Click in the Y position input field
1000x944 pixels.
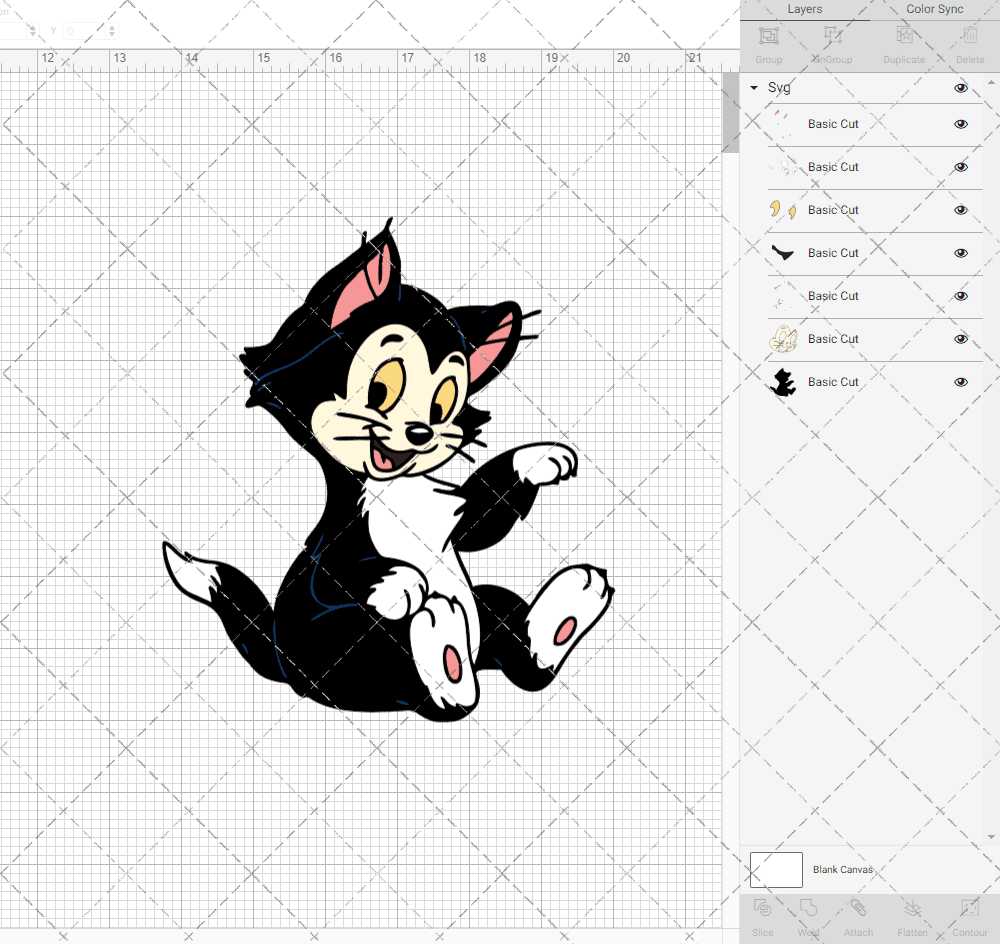point(85,31)
